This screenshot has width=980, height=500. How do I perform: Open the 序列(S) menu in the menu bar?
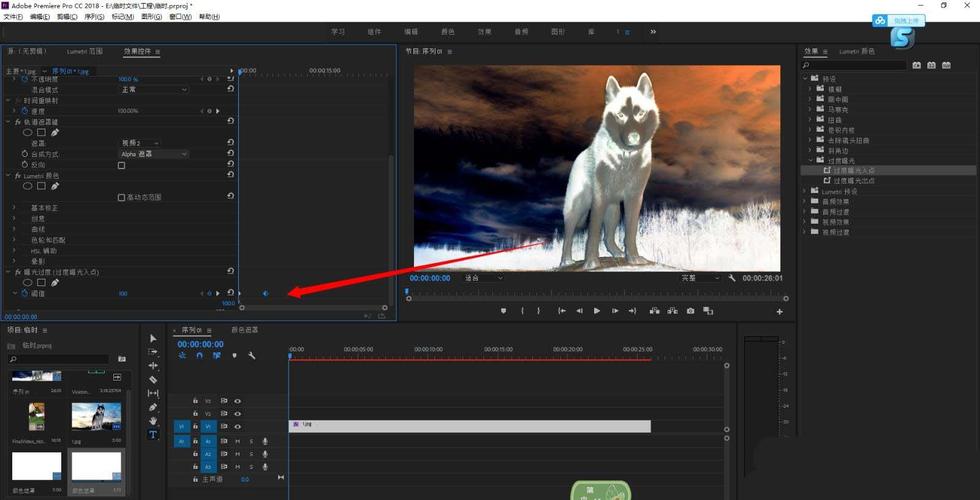94,17
